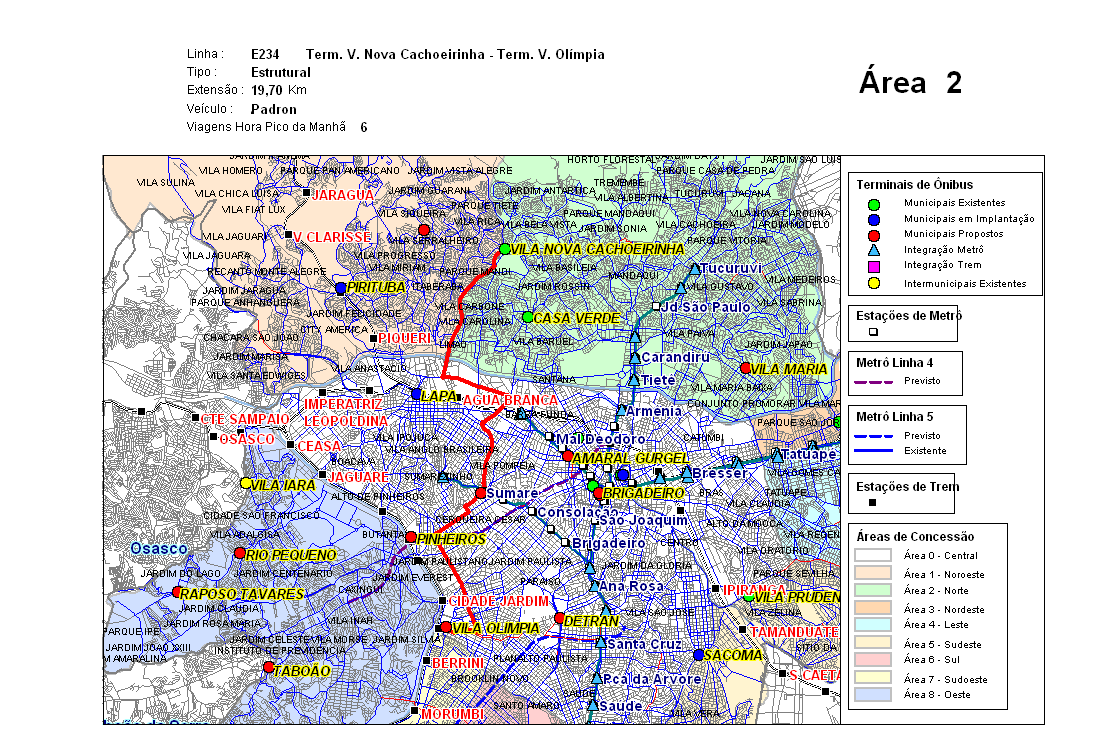This screenshot has width=1096, height=756.
Task: Click the 'MORUMBI' station label
Action: (452, 714)
